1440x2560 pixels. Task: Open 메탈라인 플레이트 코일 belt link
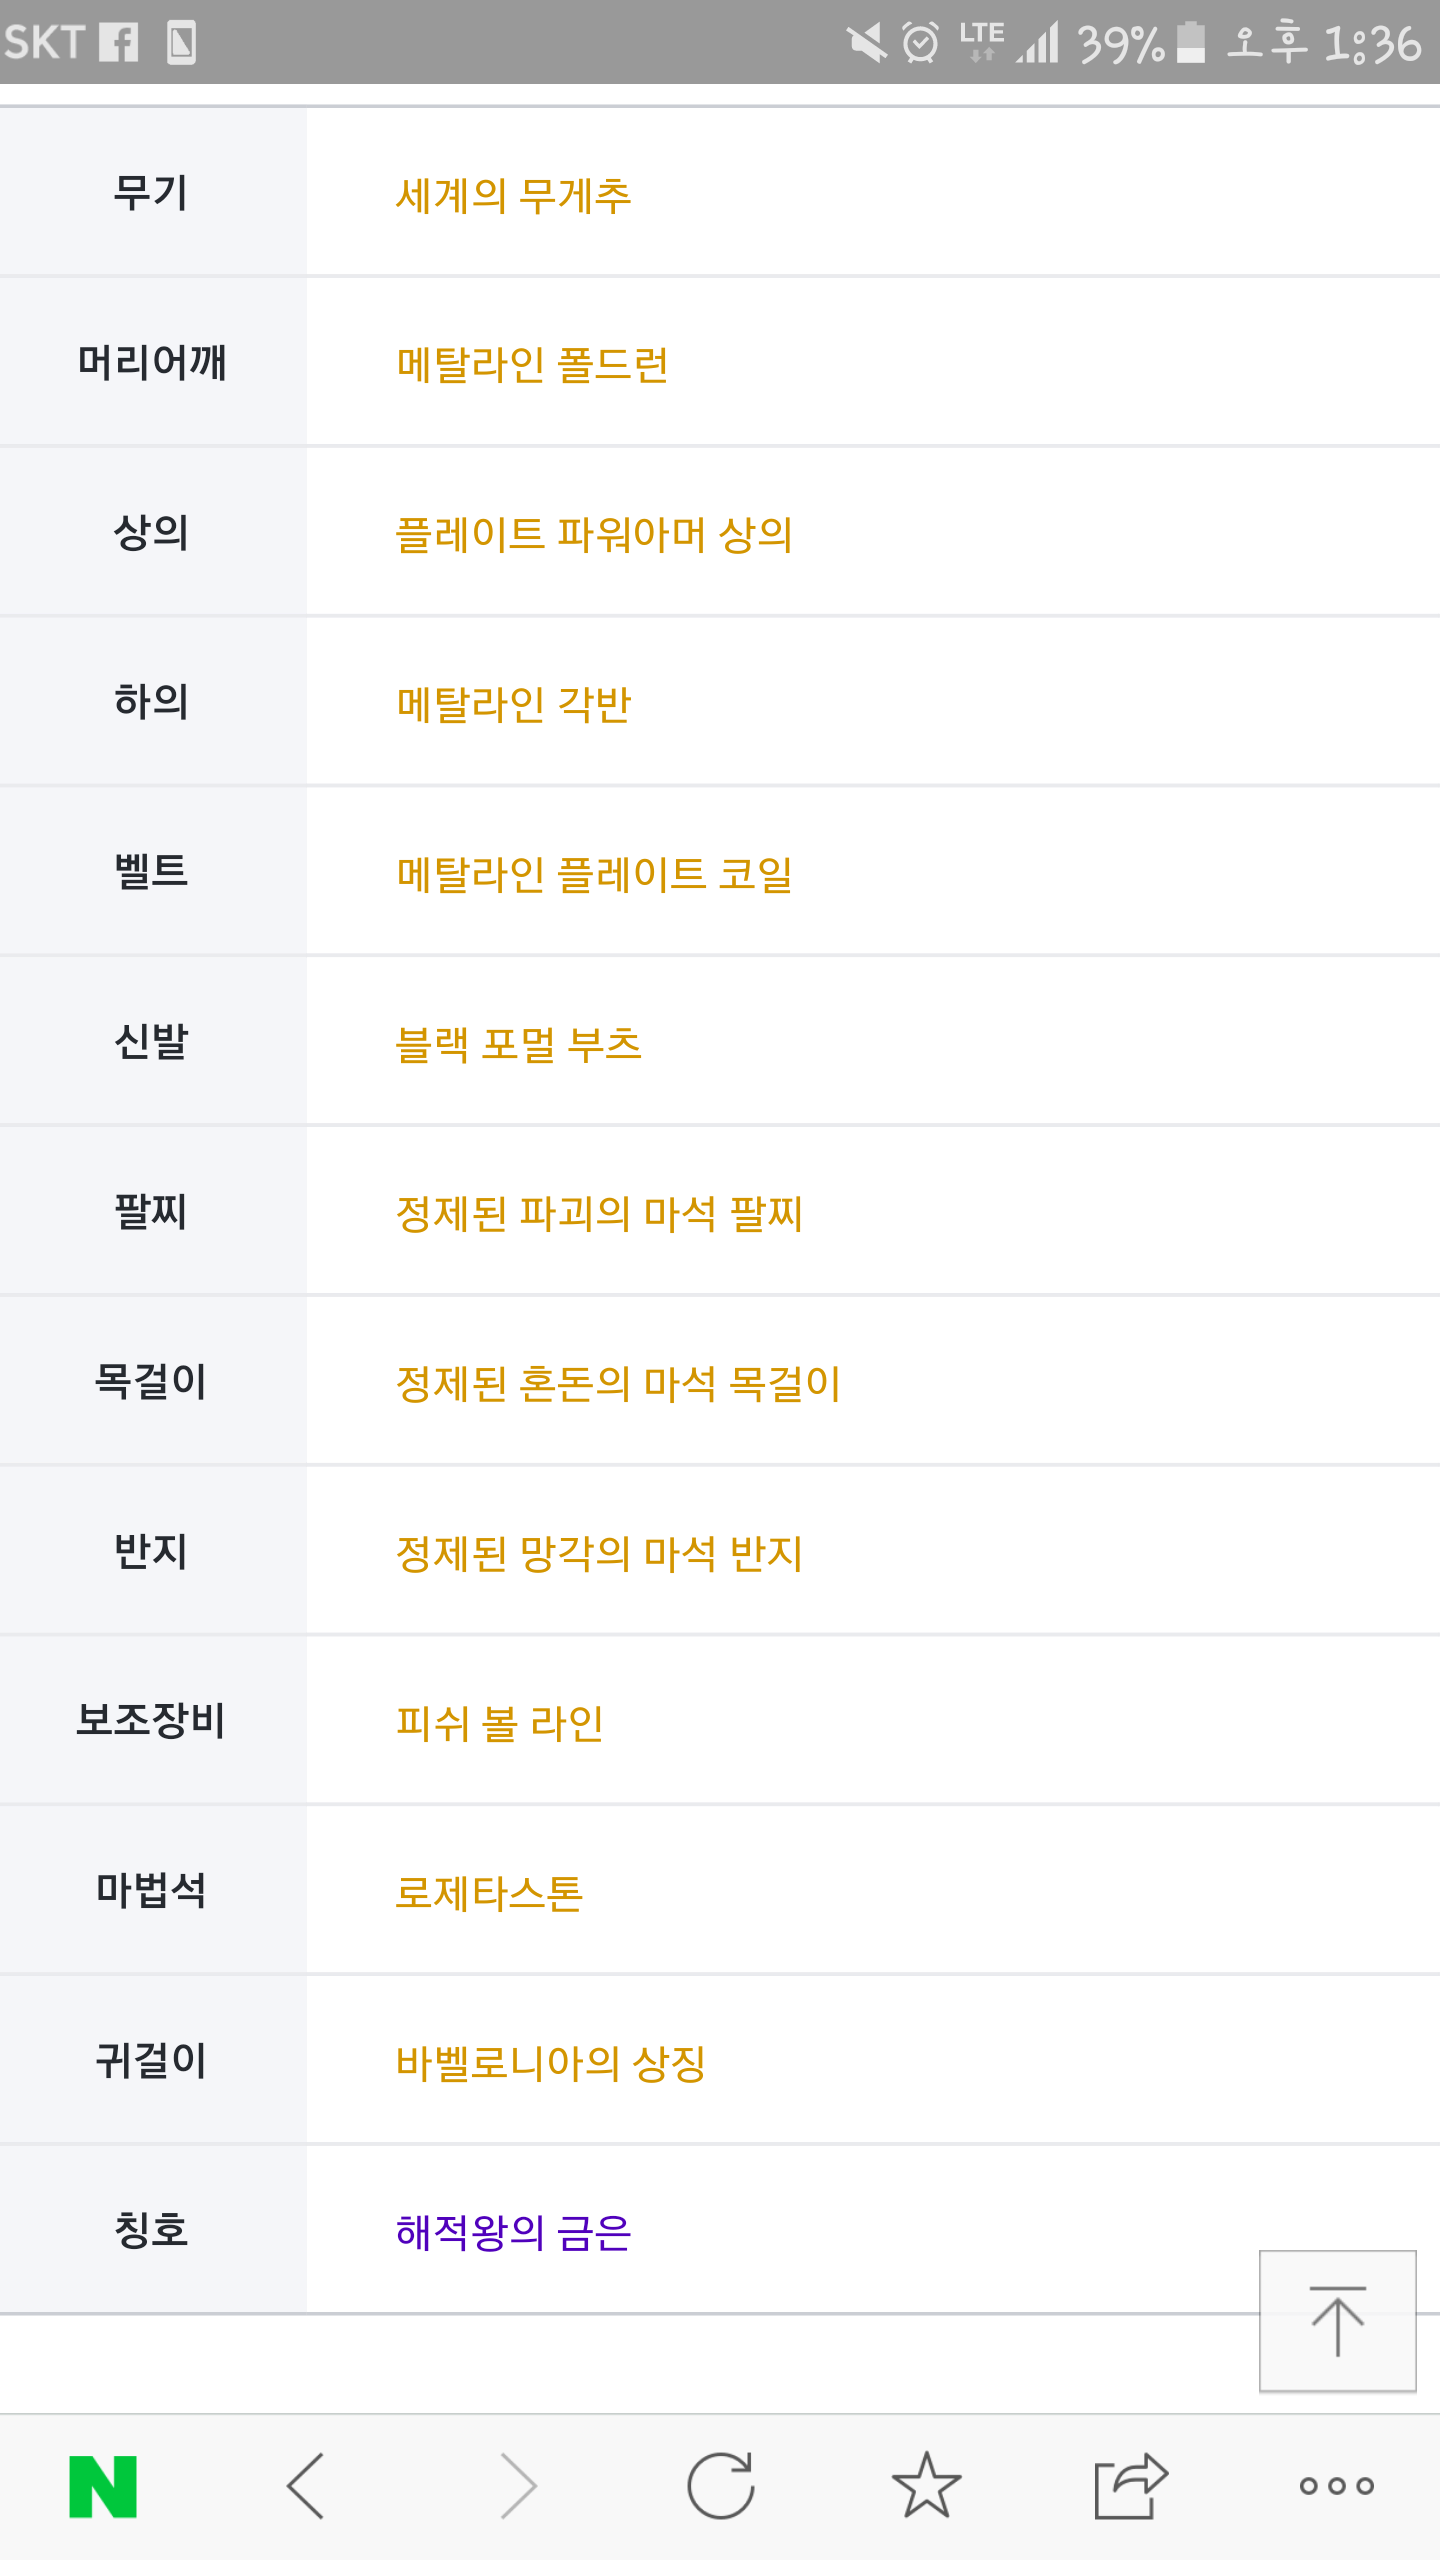click(x=594, y=875)
